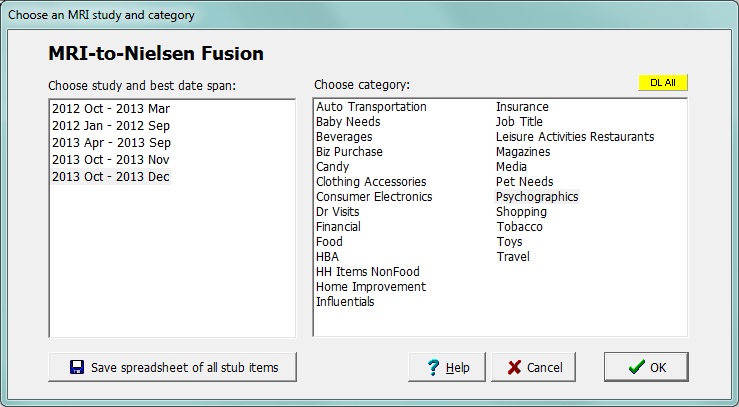
Task: Select Biz Purchase in category list
Action: [349, 152]
